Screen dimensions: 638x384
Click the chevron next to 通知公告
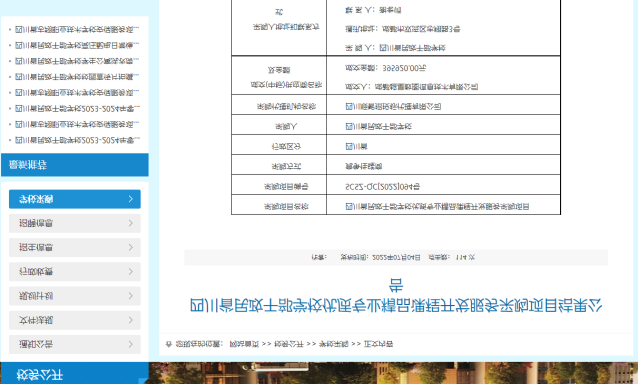click(x=131, y=344)
